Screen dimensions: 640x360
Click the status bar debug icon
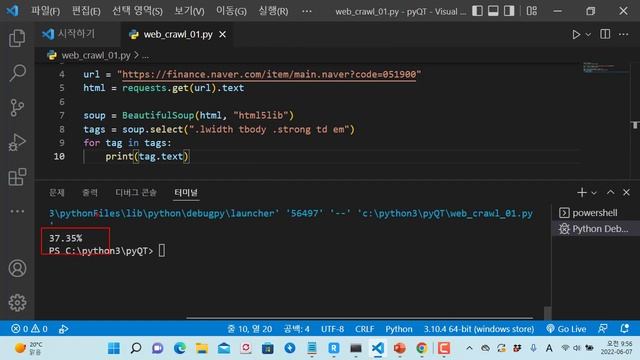tap(63, 329)
